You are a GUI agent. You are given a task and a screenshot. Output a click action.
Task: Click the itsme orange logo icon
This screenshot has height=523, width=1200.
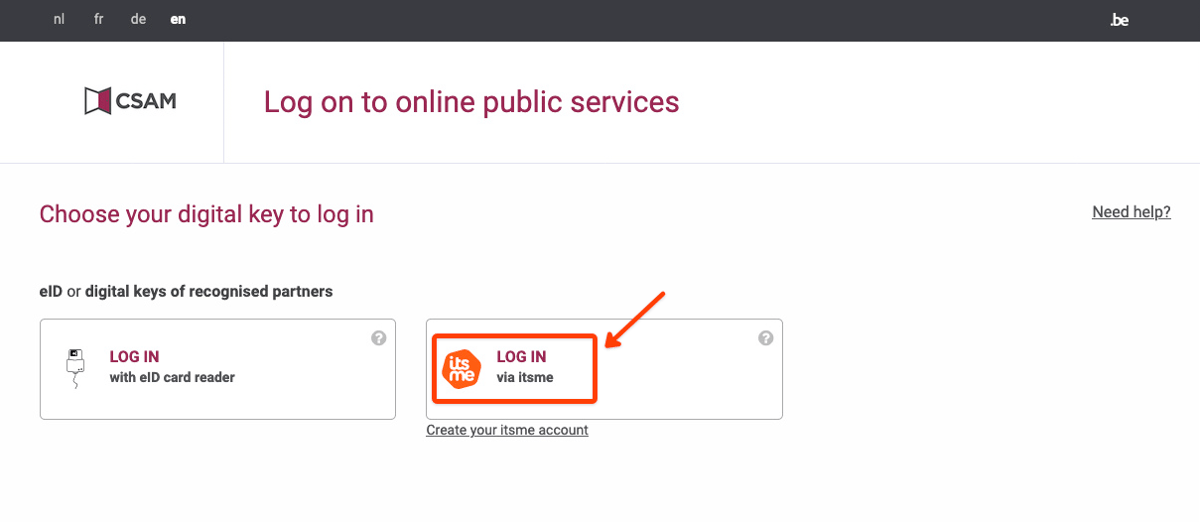[x=462, y=368]
